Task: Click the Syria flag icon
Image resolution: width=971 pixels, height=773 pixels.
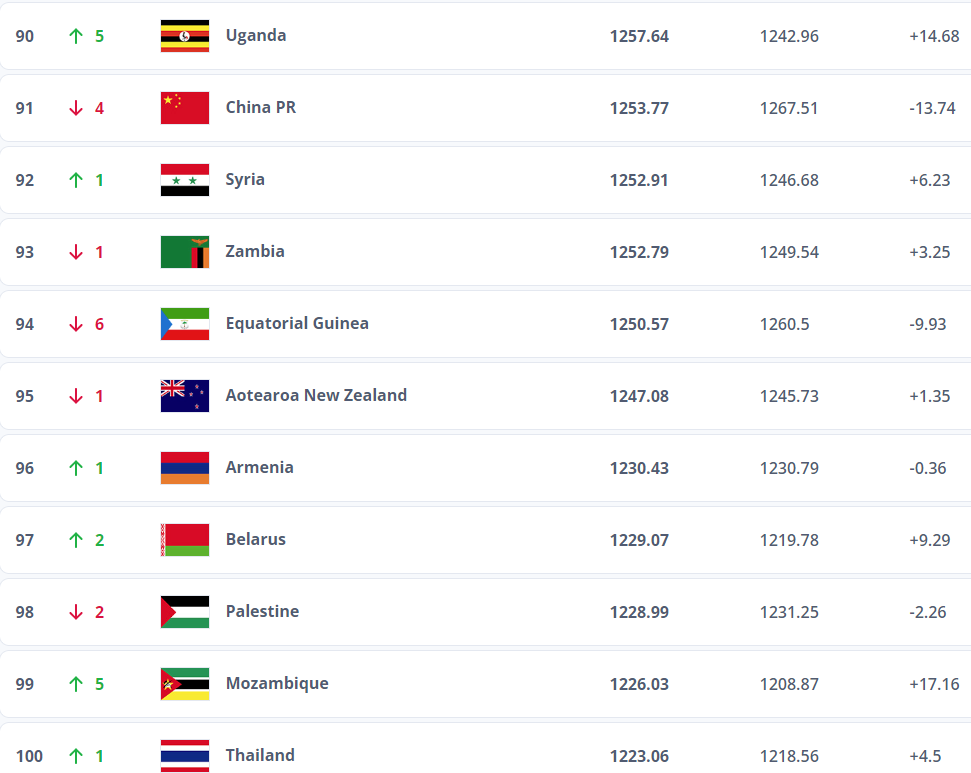Action: [185, 180]
